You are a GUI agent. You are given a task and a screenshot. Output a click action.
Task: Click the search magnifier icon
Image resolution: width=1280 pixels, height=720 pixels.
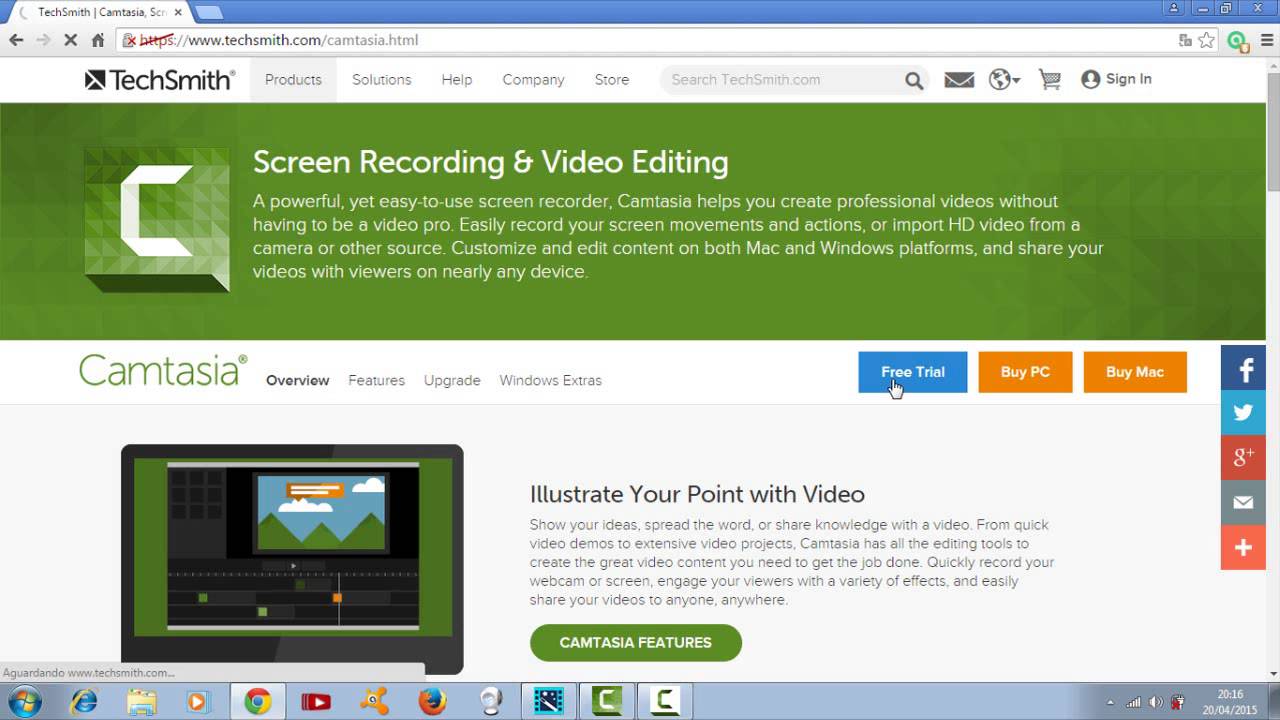pos(914,80)
